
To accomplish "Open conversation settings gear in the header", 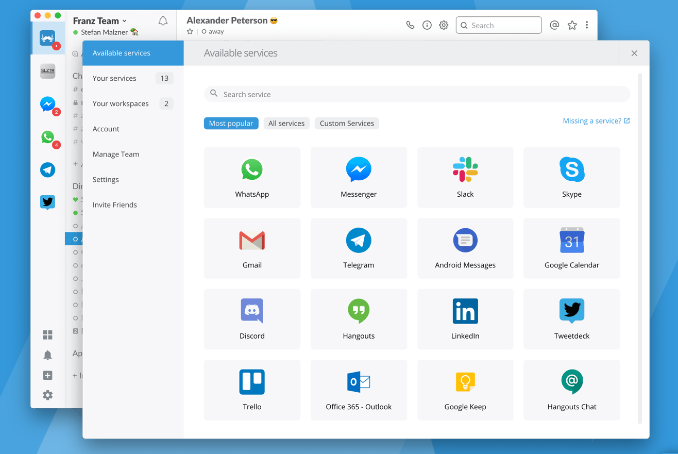I will 444,25.
